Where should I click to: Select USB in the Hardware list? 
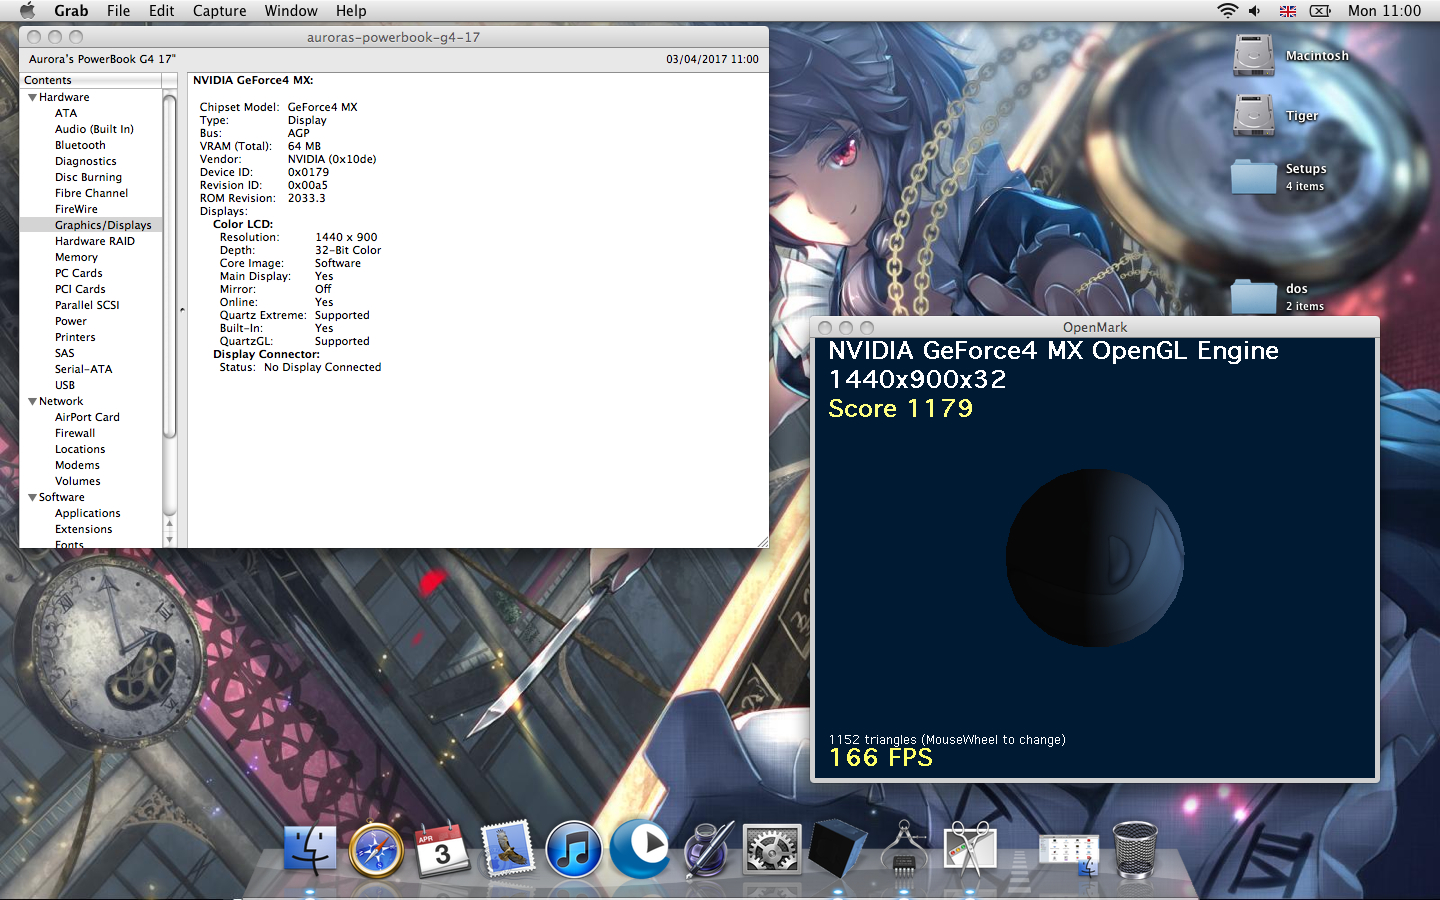65,385
